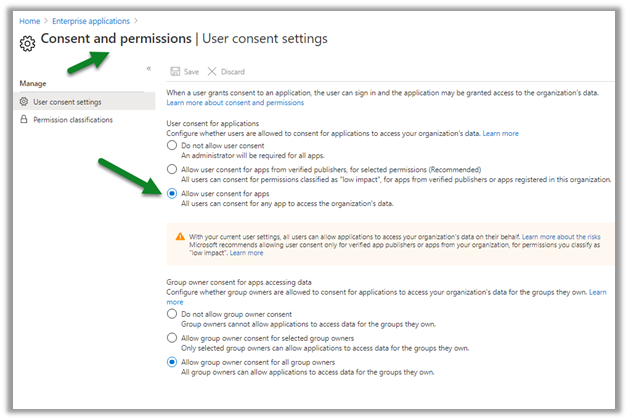Select consent for verified publishers option

(172, 170)
